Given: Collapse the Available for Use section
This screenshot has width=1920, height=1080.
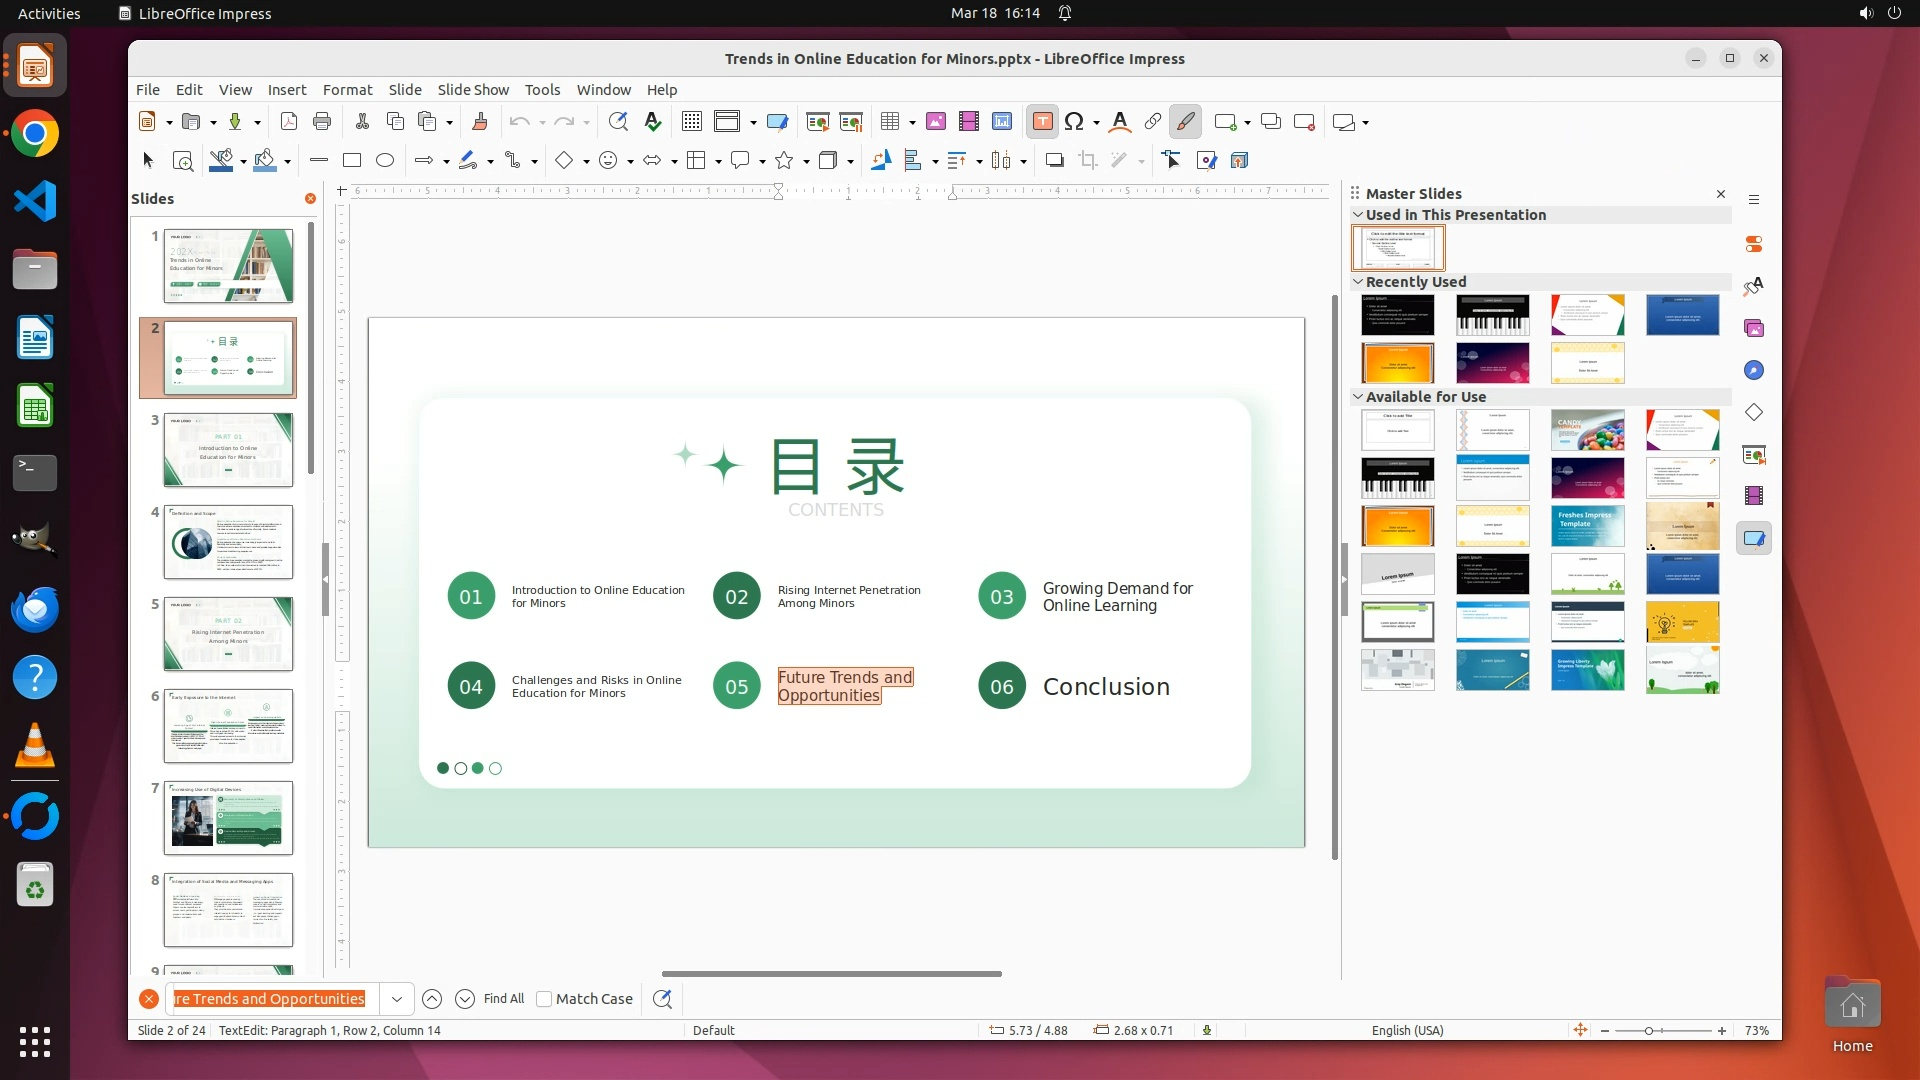Looking at the screenshot, I should pyautogui.click(x=1358, y=397).
